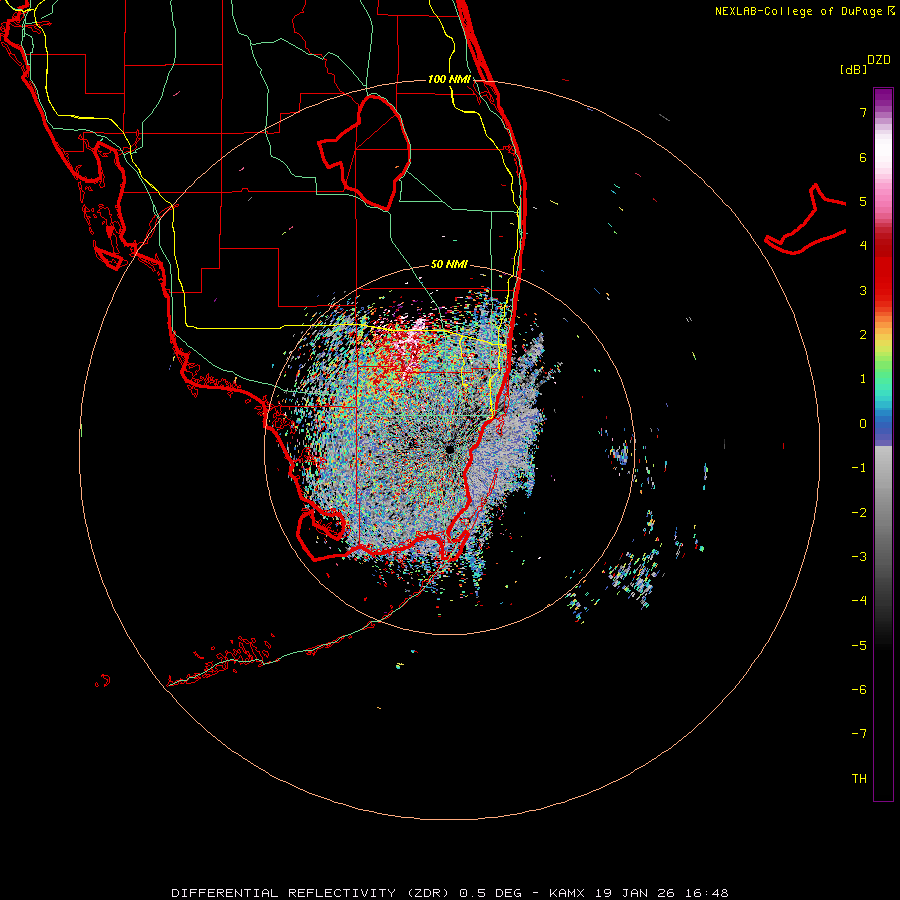This screenshot has height=900, width=900.
Task: Click the -2 value on the color scale
Action: coord(859,513)
